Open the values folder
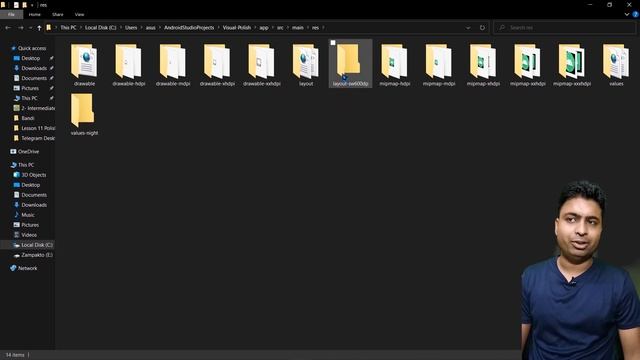The image size is (640, 360). 616,65
